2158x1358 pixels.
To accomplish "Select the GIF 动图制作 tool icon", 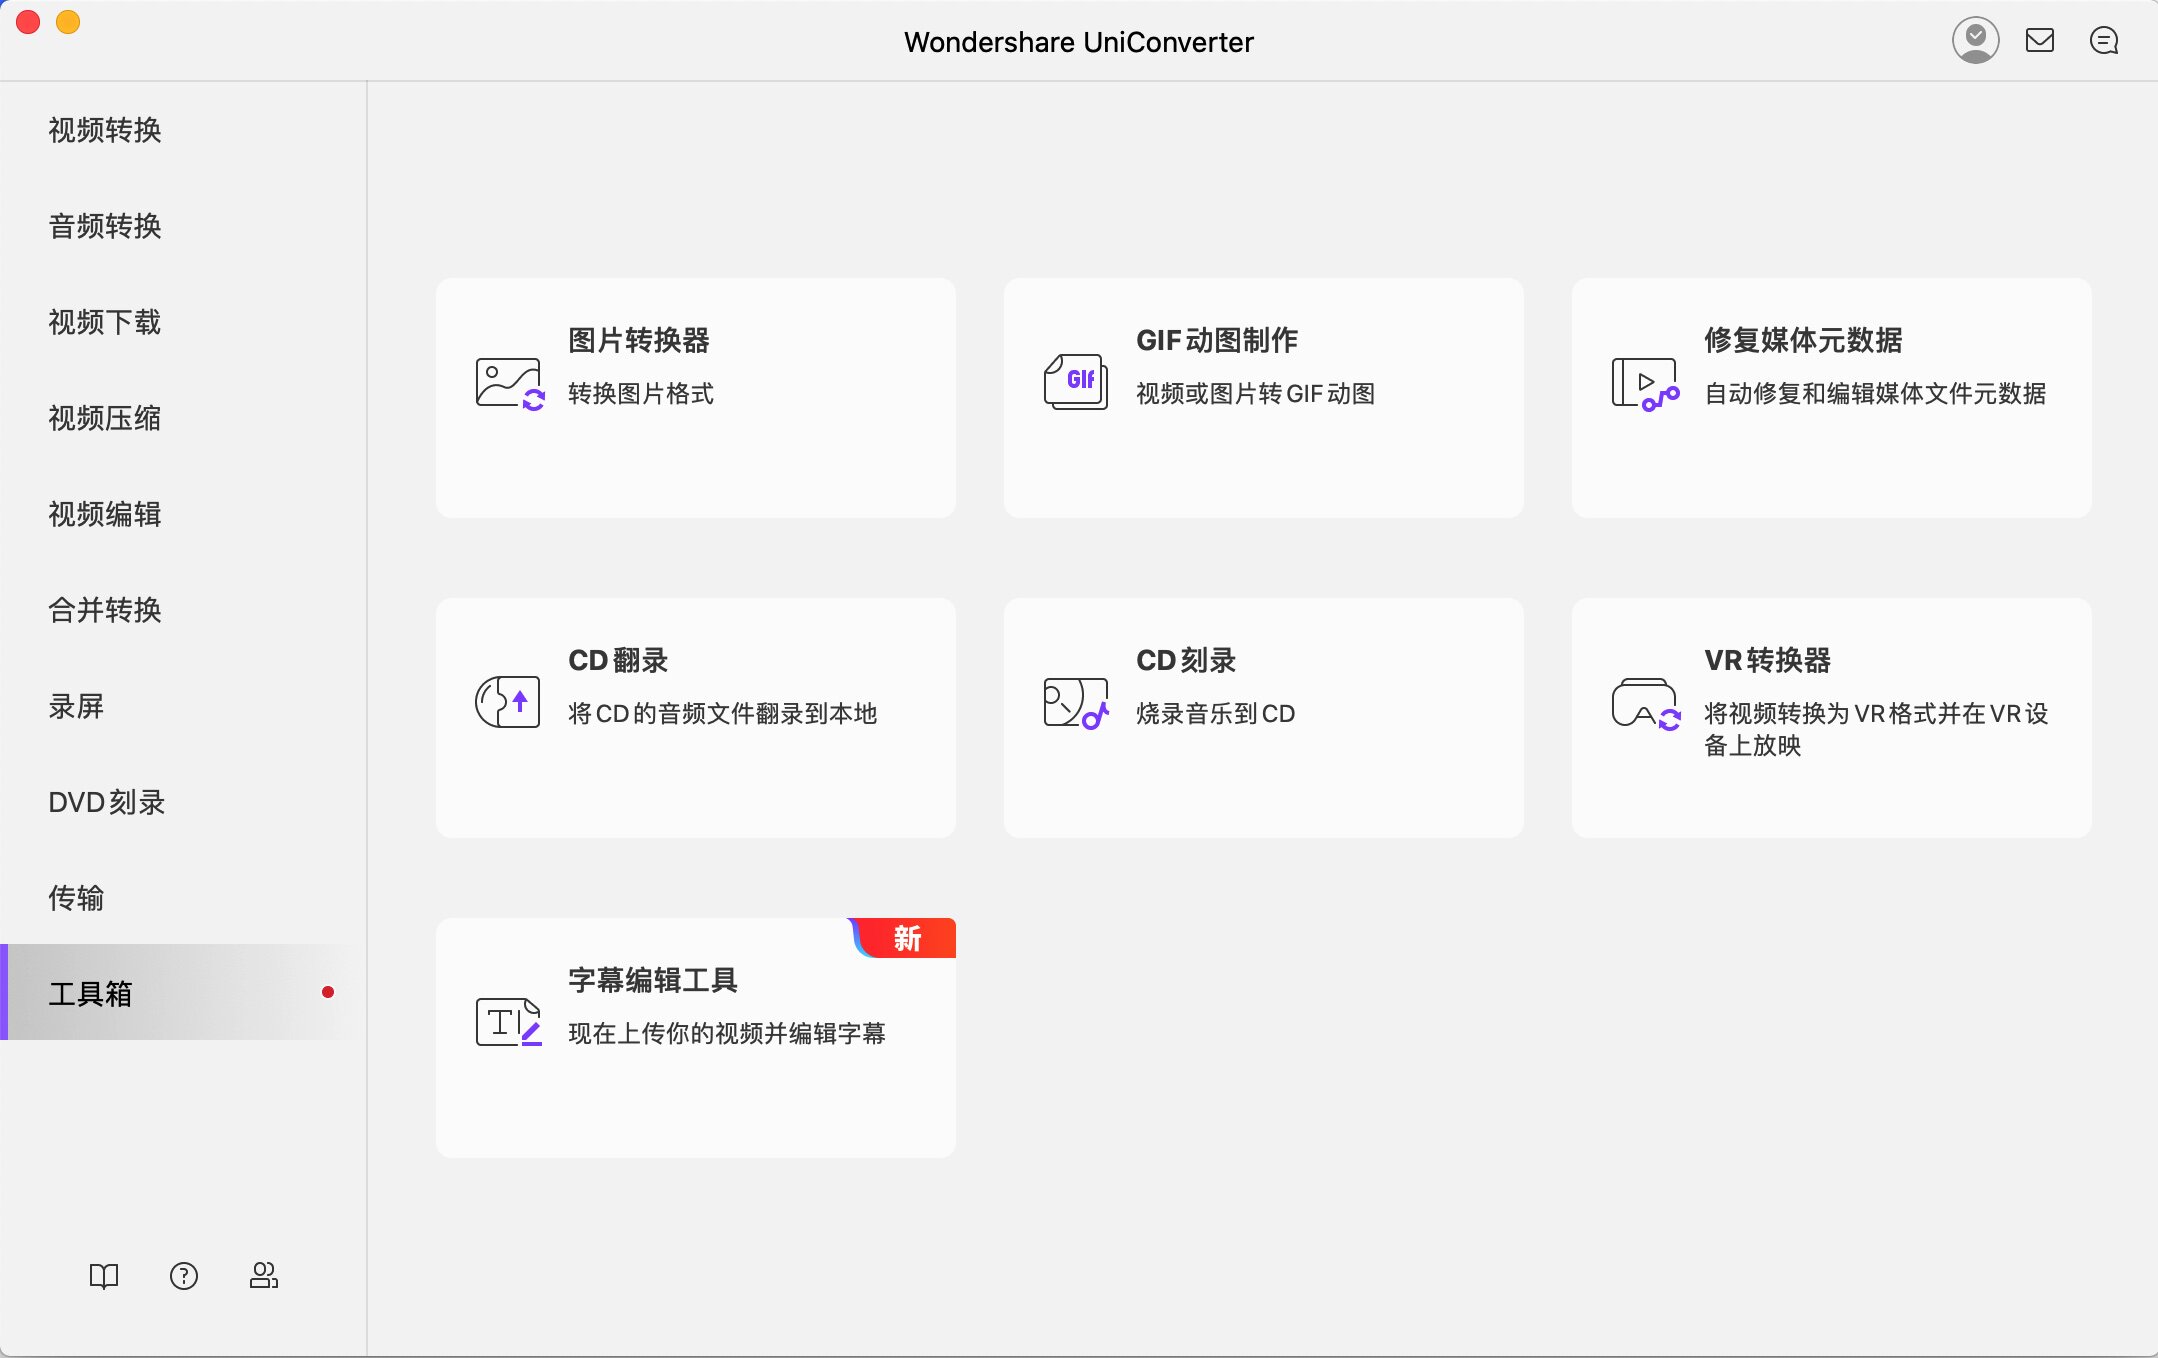I will 1078,383.
